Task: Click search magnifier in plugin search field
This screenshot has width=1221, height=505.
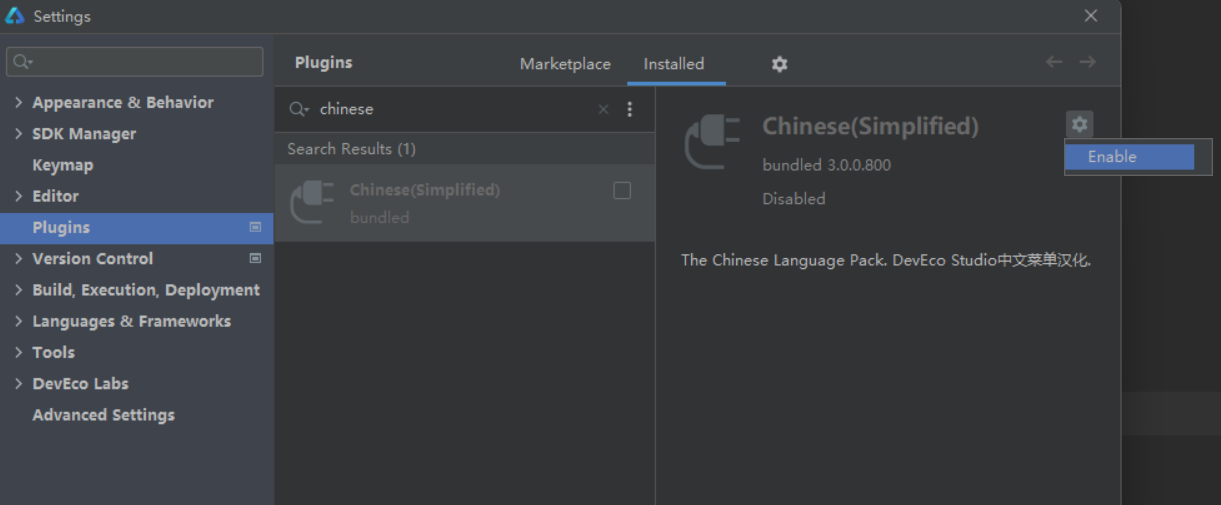Action: (298, 110)
